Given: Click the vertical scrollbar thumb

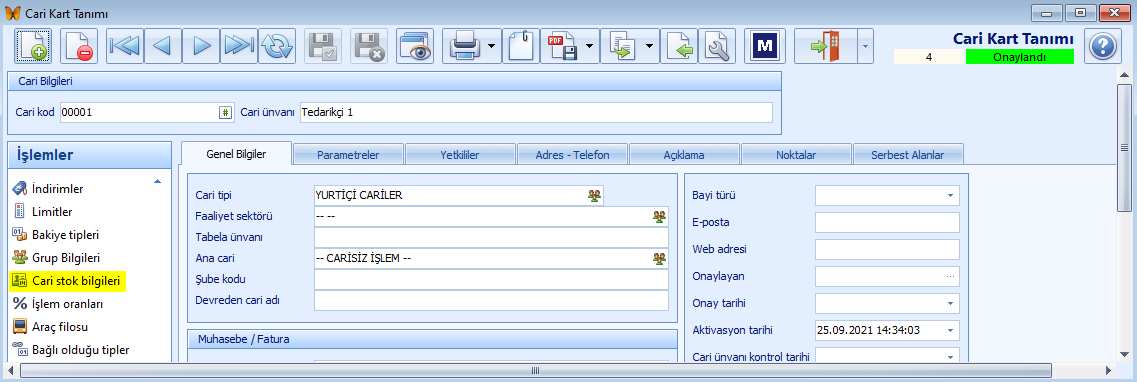Looking at the screenshot, I should [1123, 147].
